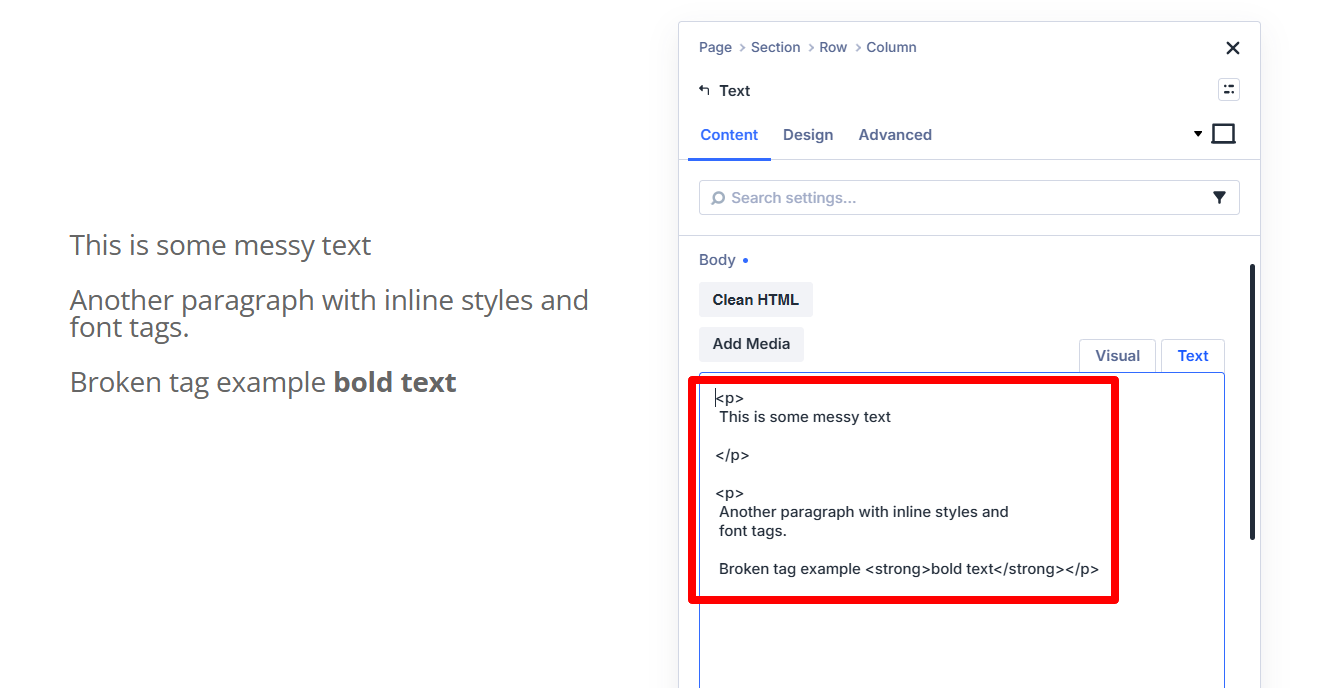This screenshot has width=1338, height=688.
Task: Switch editor to Text tab
Action: [1192, 356]
